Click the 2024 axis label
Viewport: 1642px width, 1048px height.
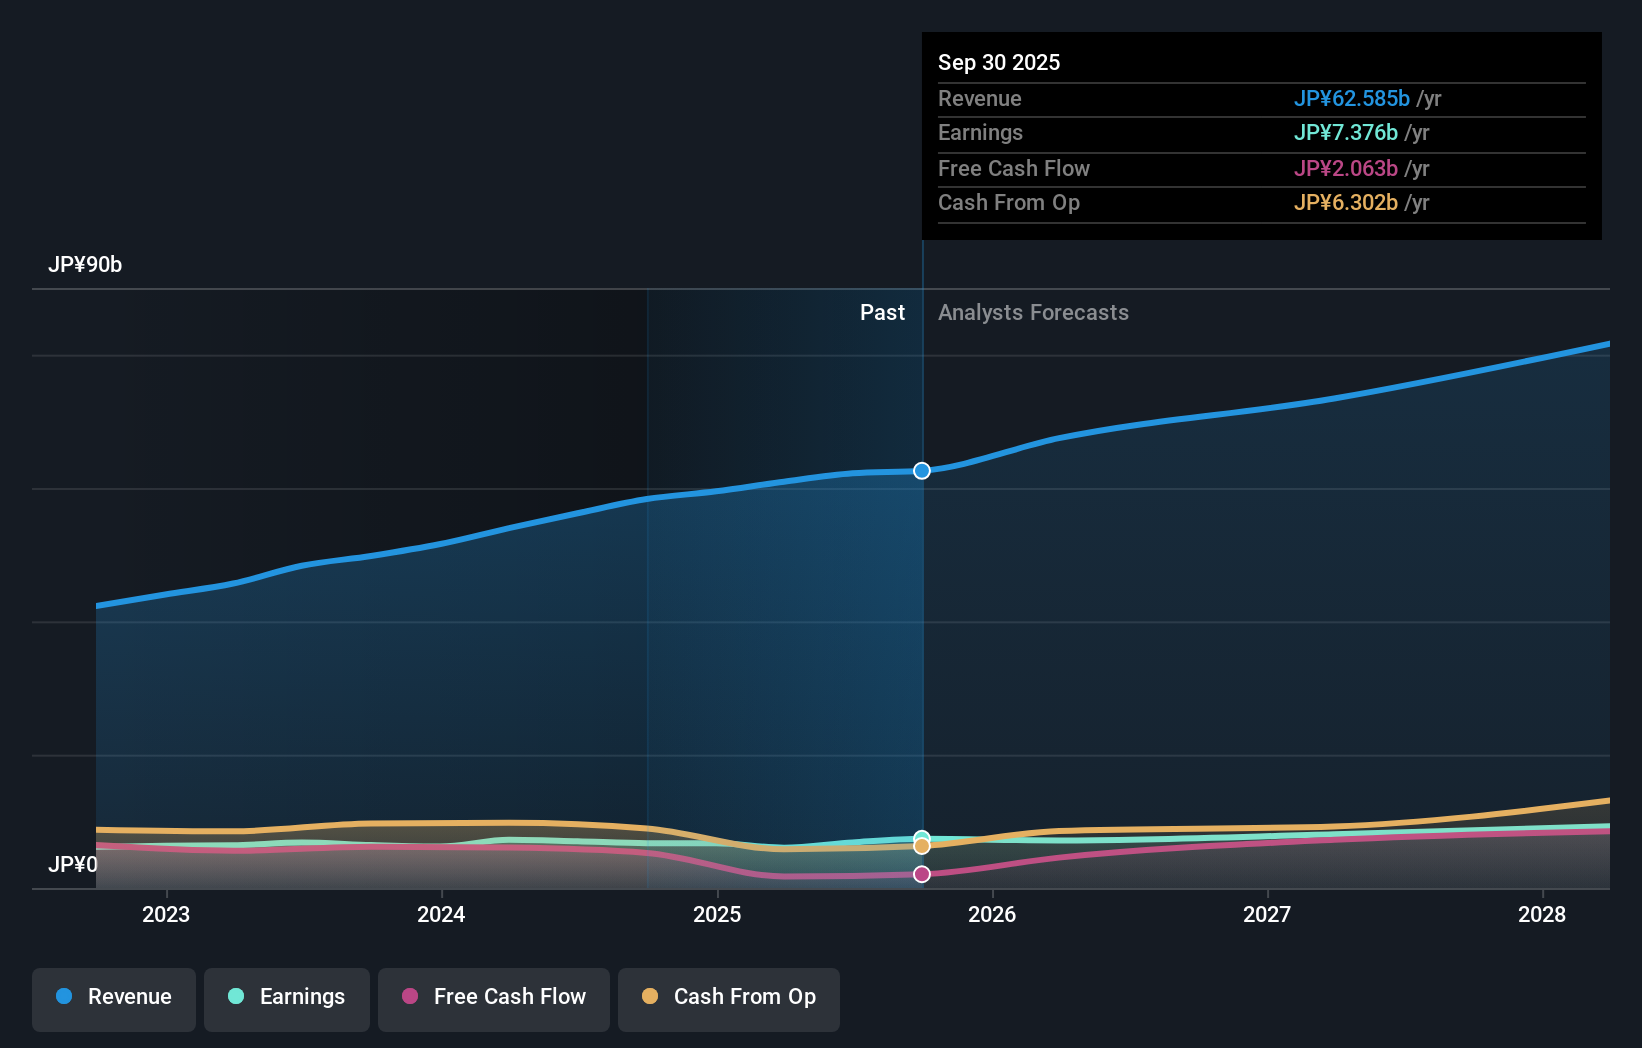tap(441, 914)
